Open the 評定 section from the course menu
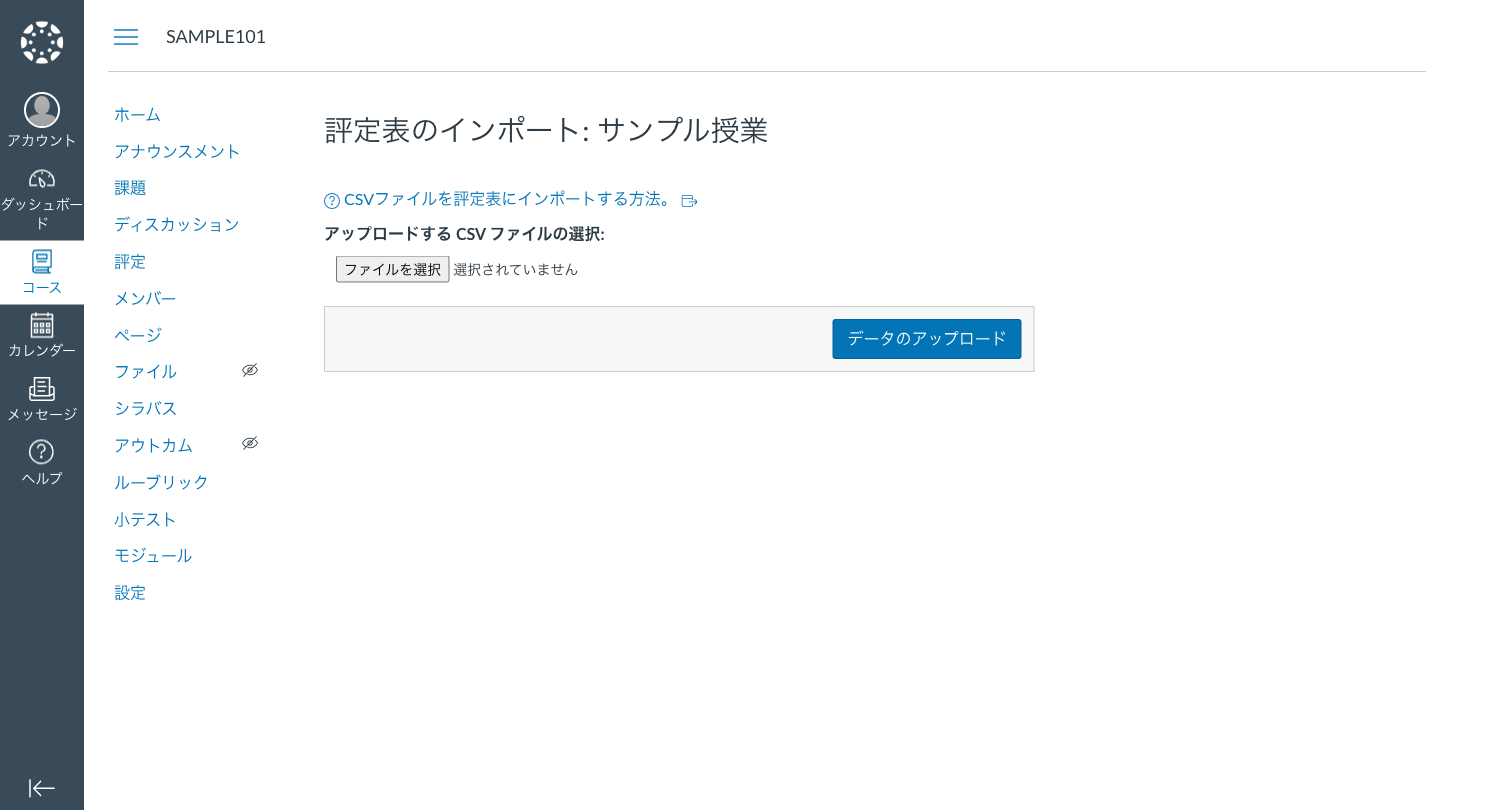Screen dimensions: 1512x810 coord(130,261)
